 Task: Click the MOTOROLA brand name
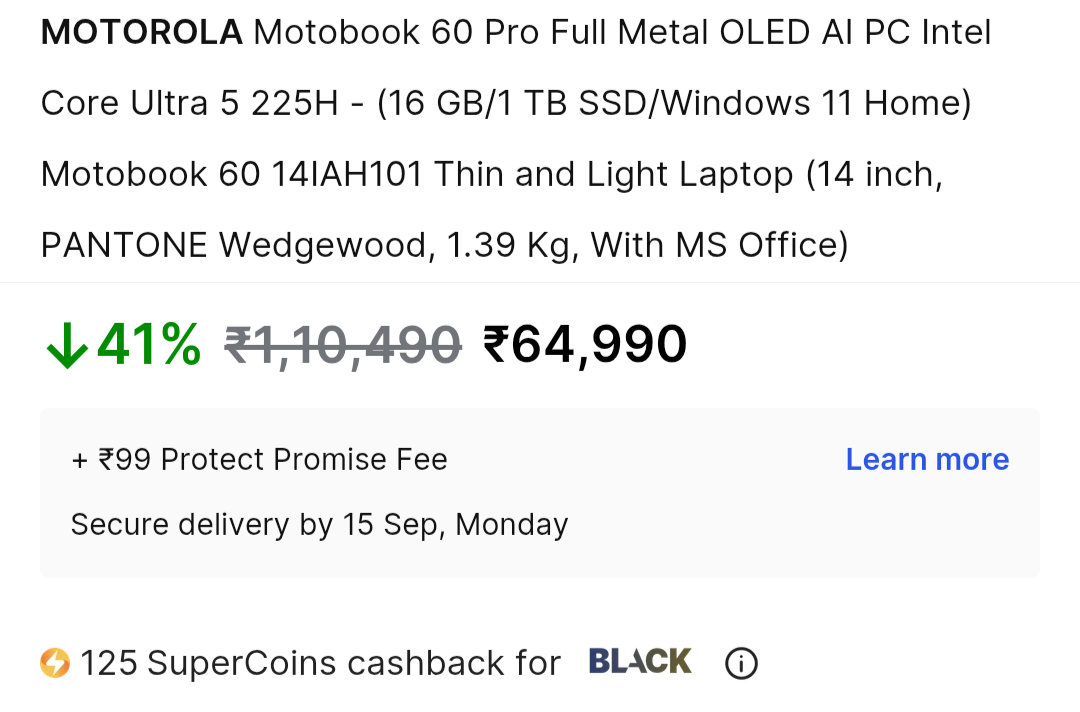pos(141,32)
